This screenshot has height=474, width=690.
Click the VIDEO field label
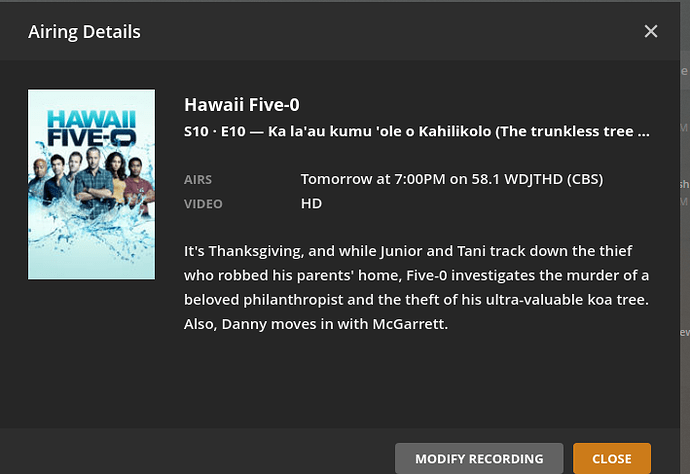pyautogui.click(x=202, y=203)
